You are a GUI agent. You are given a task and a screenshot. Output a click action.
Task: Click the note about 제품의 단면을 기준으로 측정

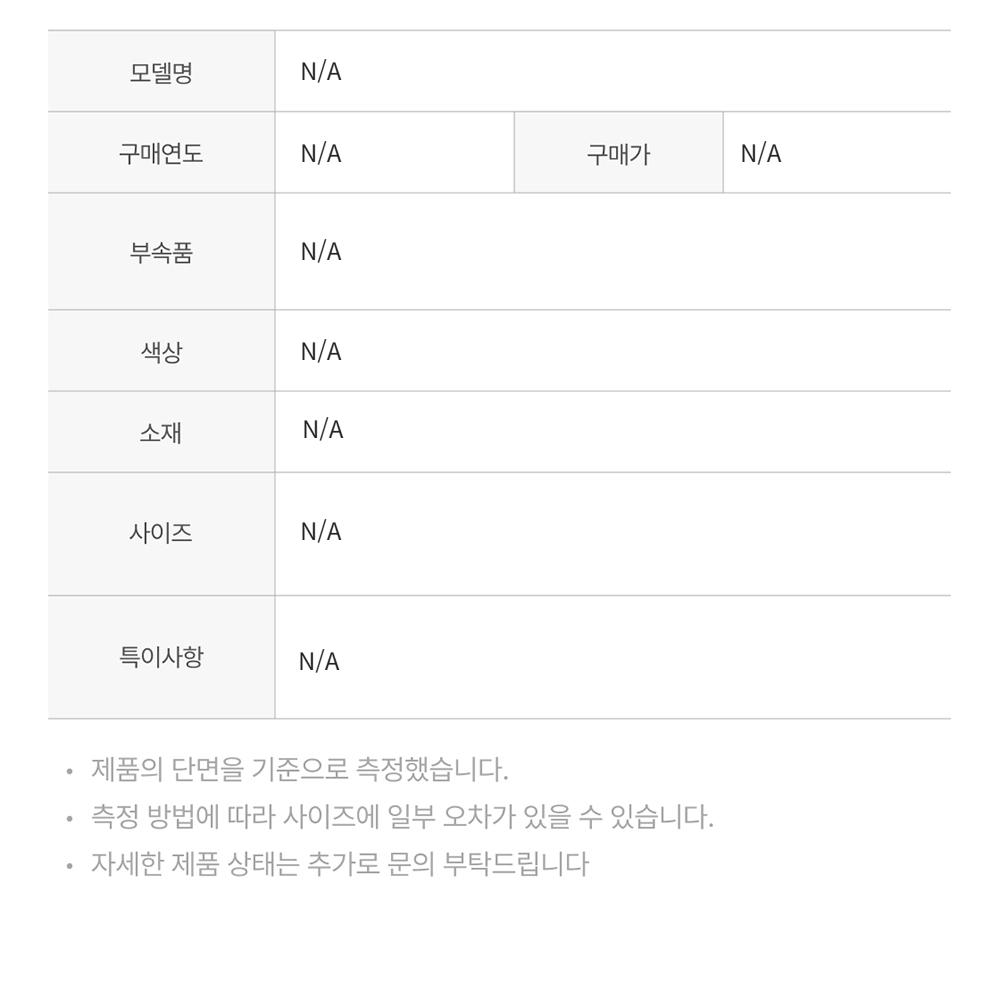point(300,769)
